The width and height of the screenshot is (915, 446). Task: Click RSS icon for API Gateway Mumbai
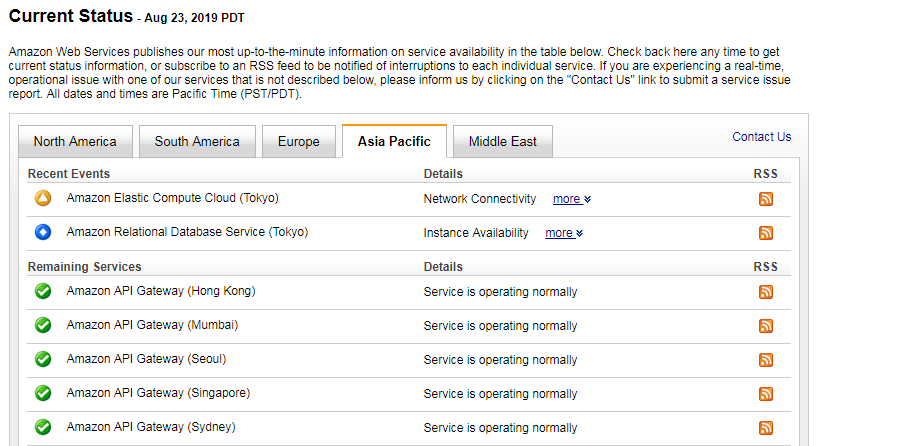(x=766, y=326)
